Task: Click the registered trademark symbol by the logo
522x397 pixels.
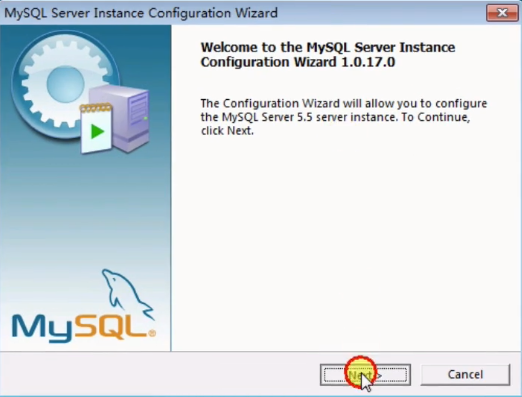Action: pos(152,333)
